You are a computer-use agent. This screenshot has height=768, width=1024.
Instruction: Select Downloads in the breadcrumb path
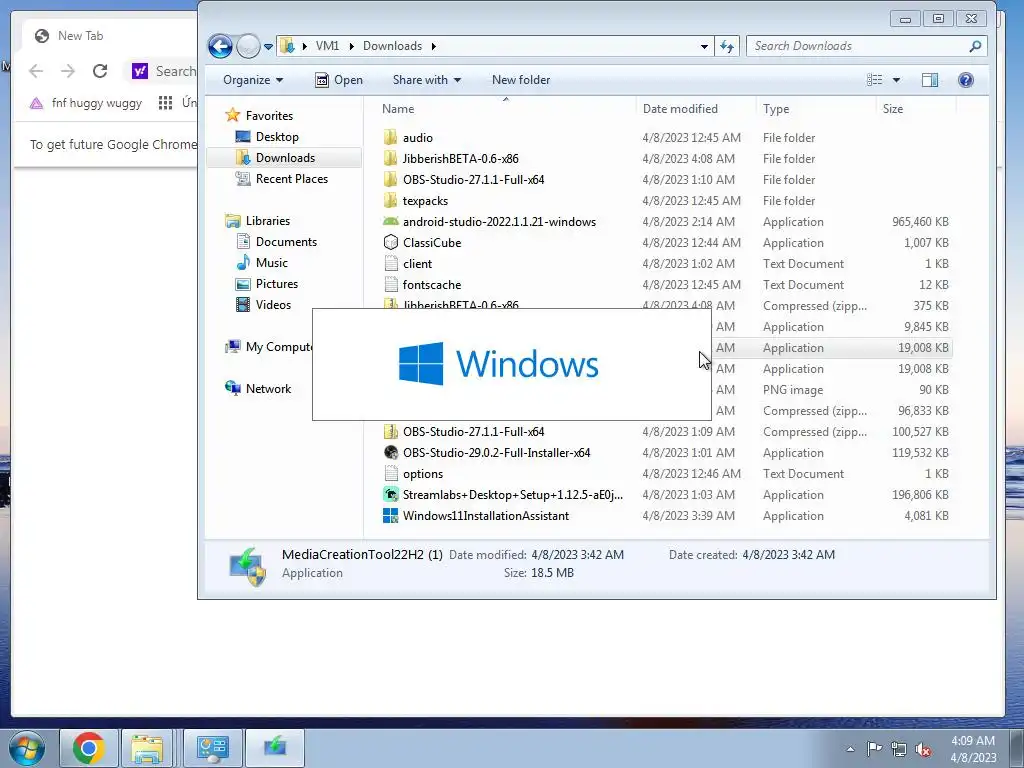(x=392, y=46)
